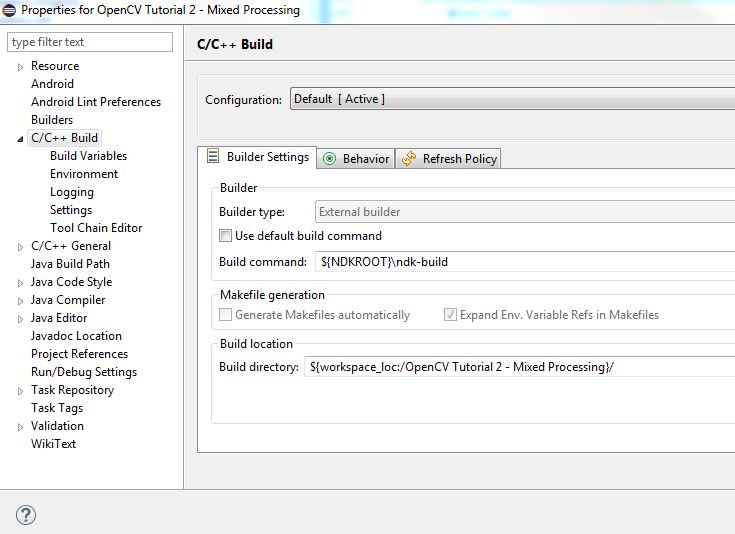Select Java Editor item
This screenshot has width=735, height=534.
point(59,318)
